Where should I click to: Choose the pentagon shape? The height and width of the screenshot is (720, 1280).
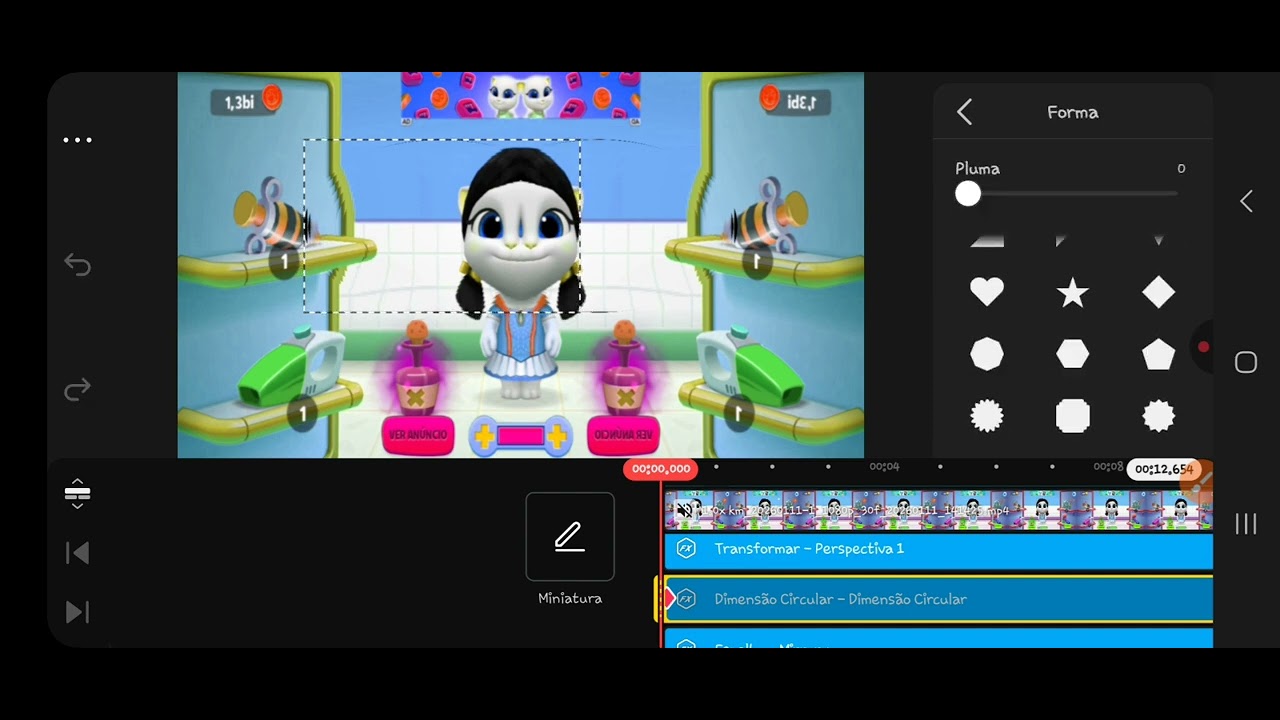(1159, 354)
